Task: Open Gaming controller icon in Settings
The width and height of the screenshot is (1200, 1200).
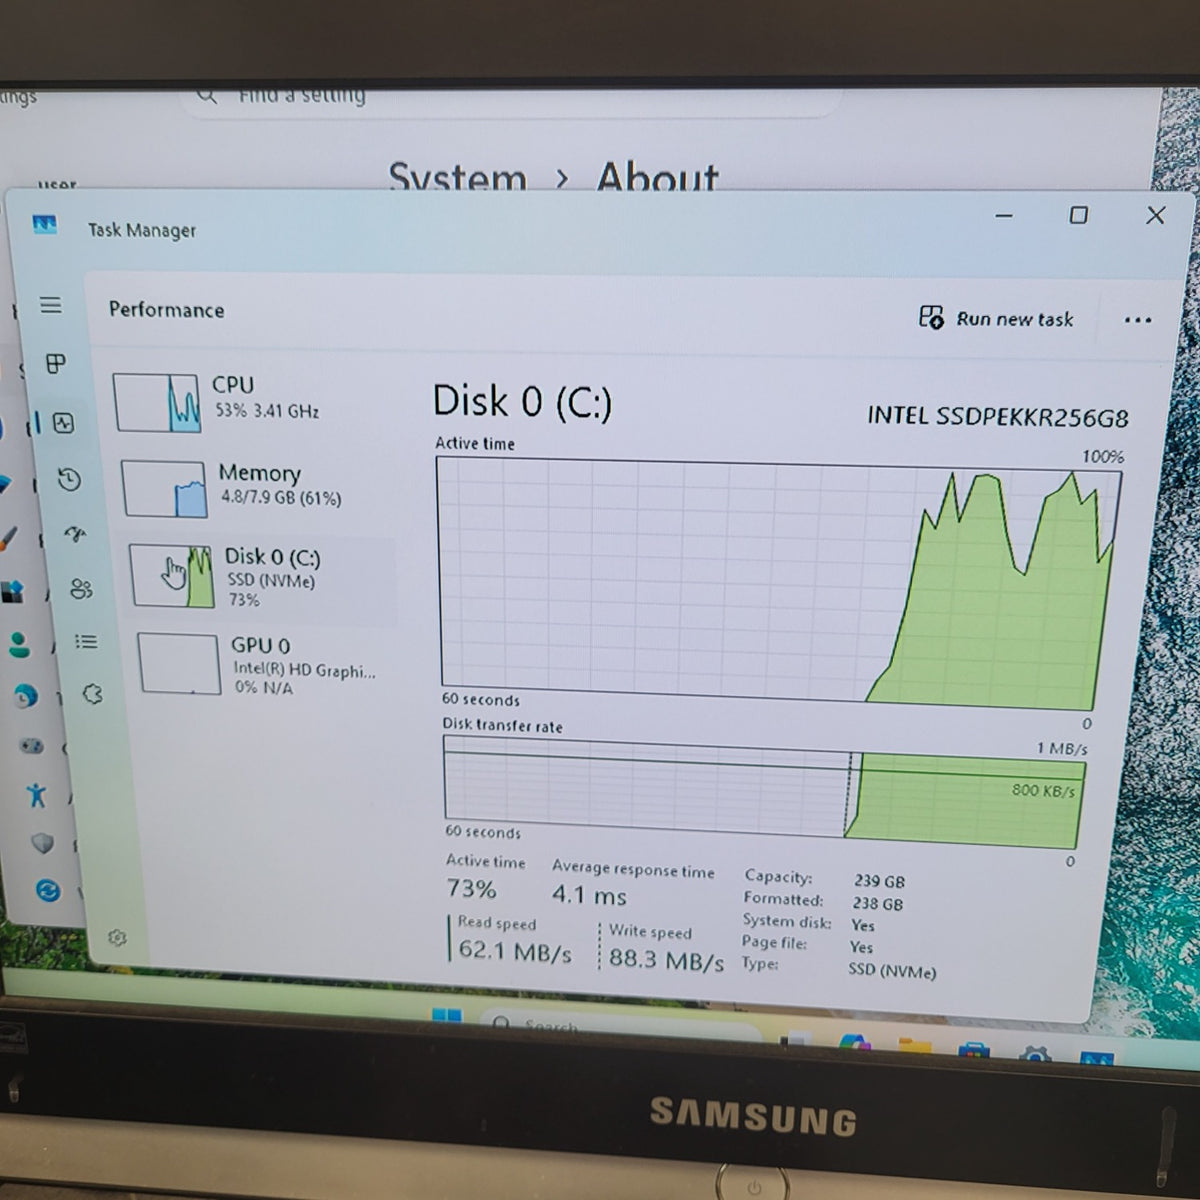Action: pyautogui.click(x=31, y=746)
